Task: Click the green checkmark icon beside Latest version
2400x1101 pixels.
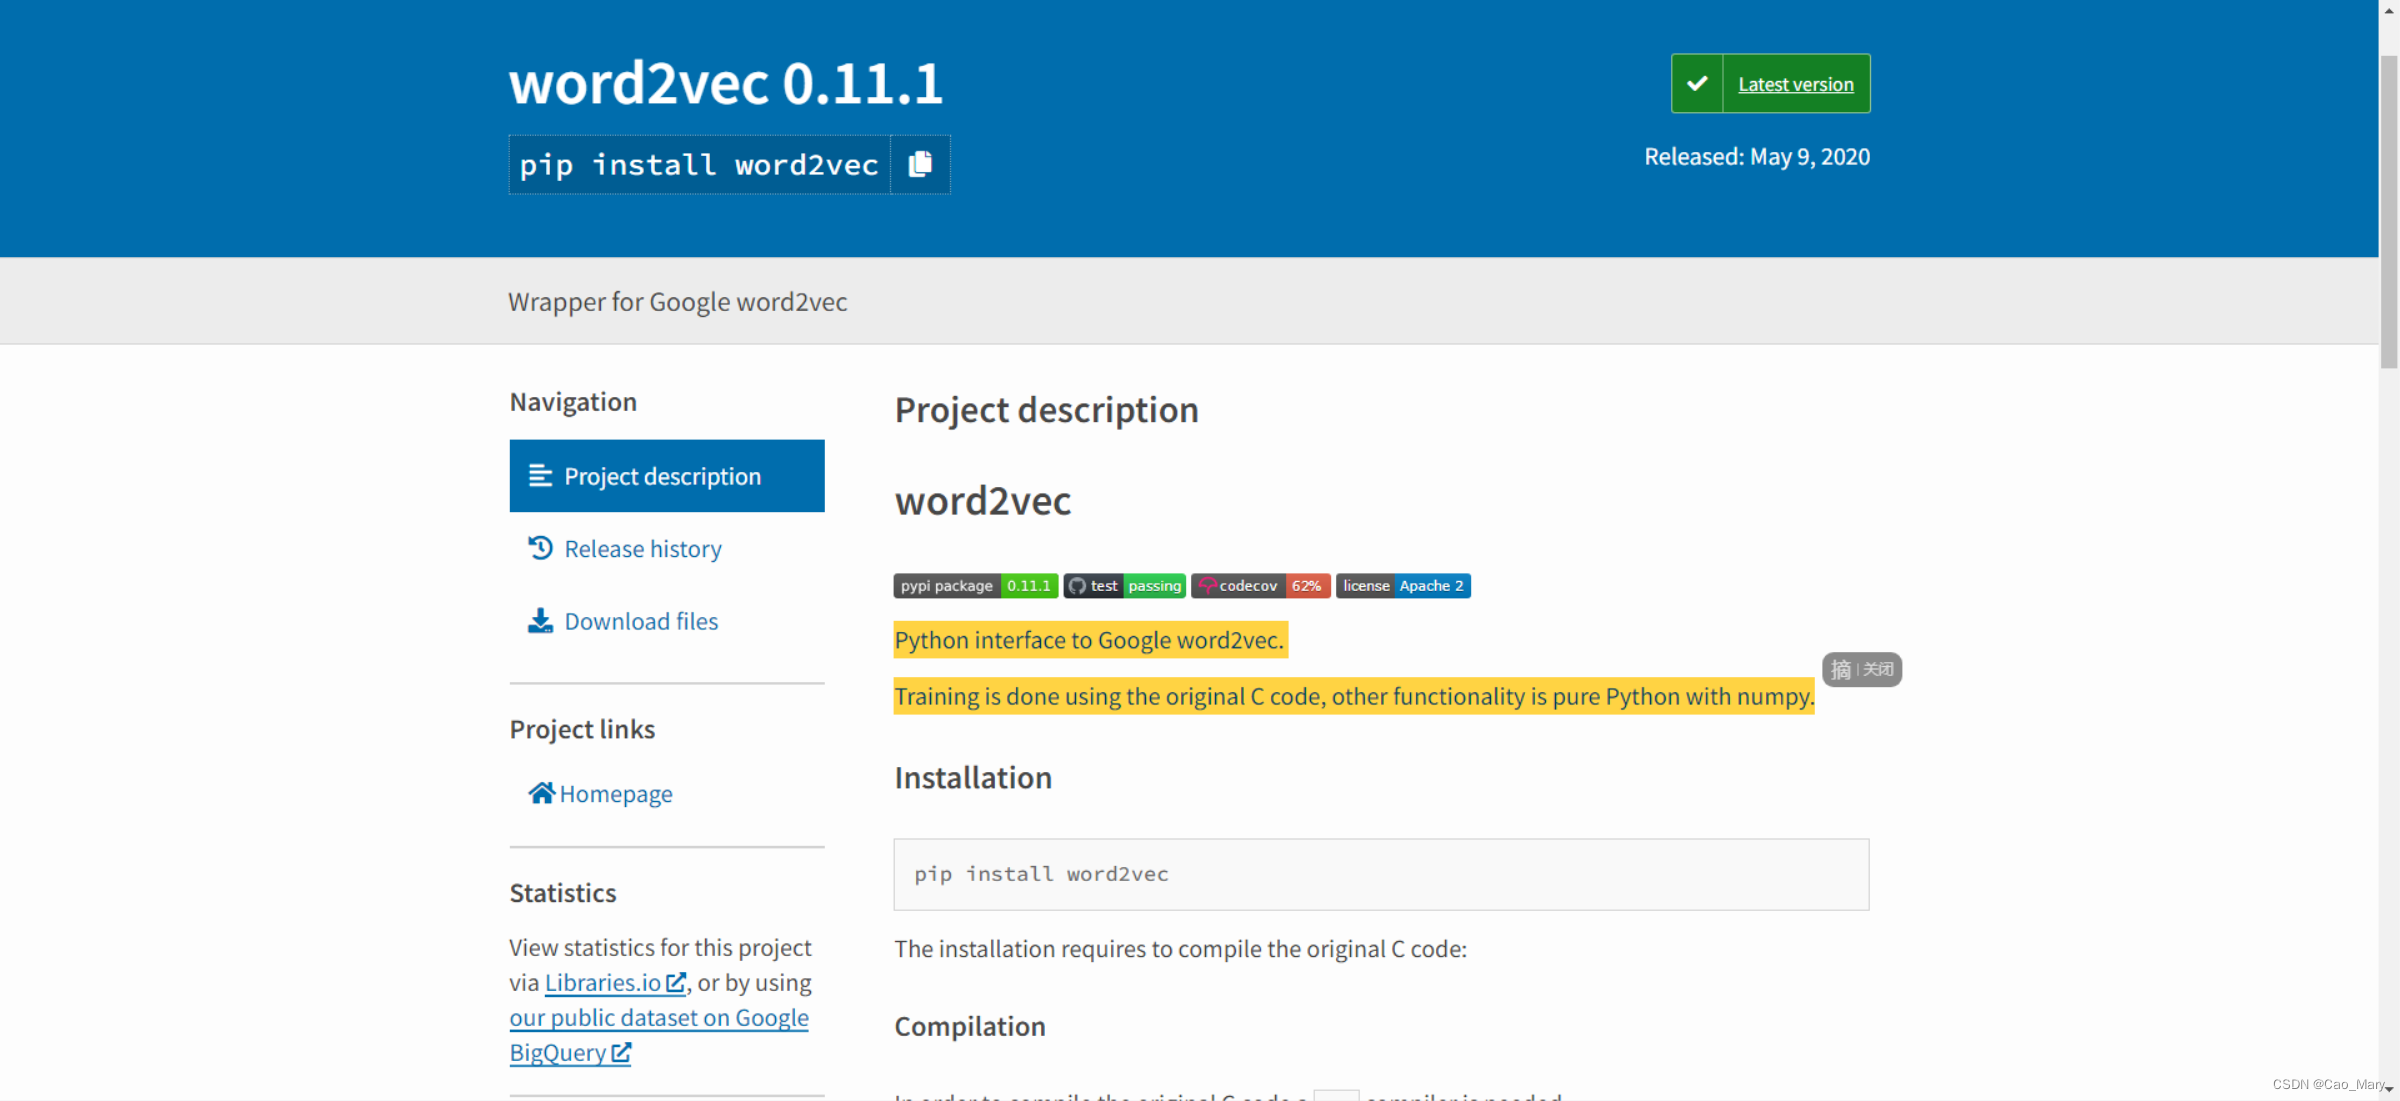Action: click(1697, 84)
